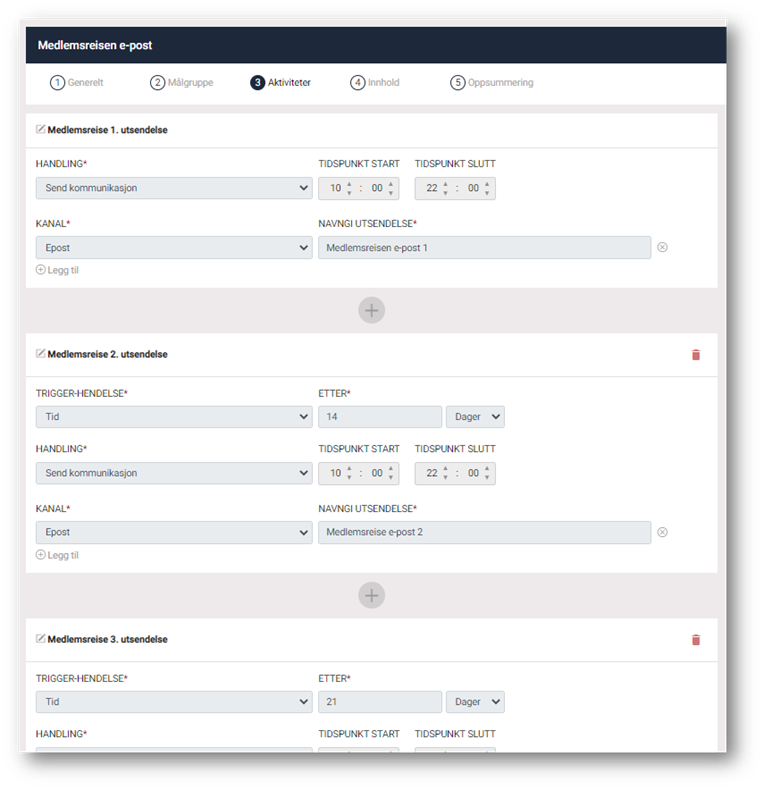
Task: Decrease start hour in 2. utsendelse
Action: pyautogui.click(x=349, y=478)
